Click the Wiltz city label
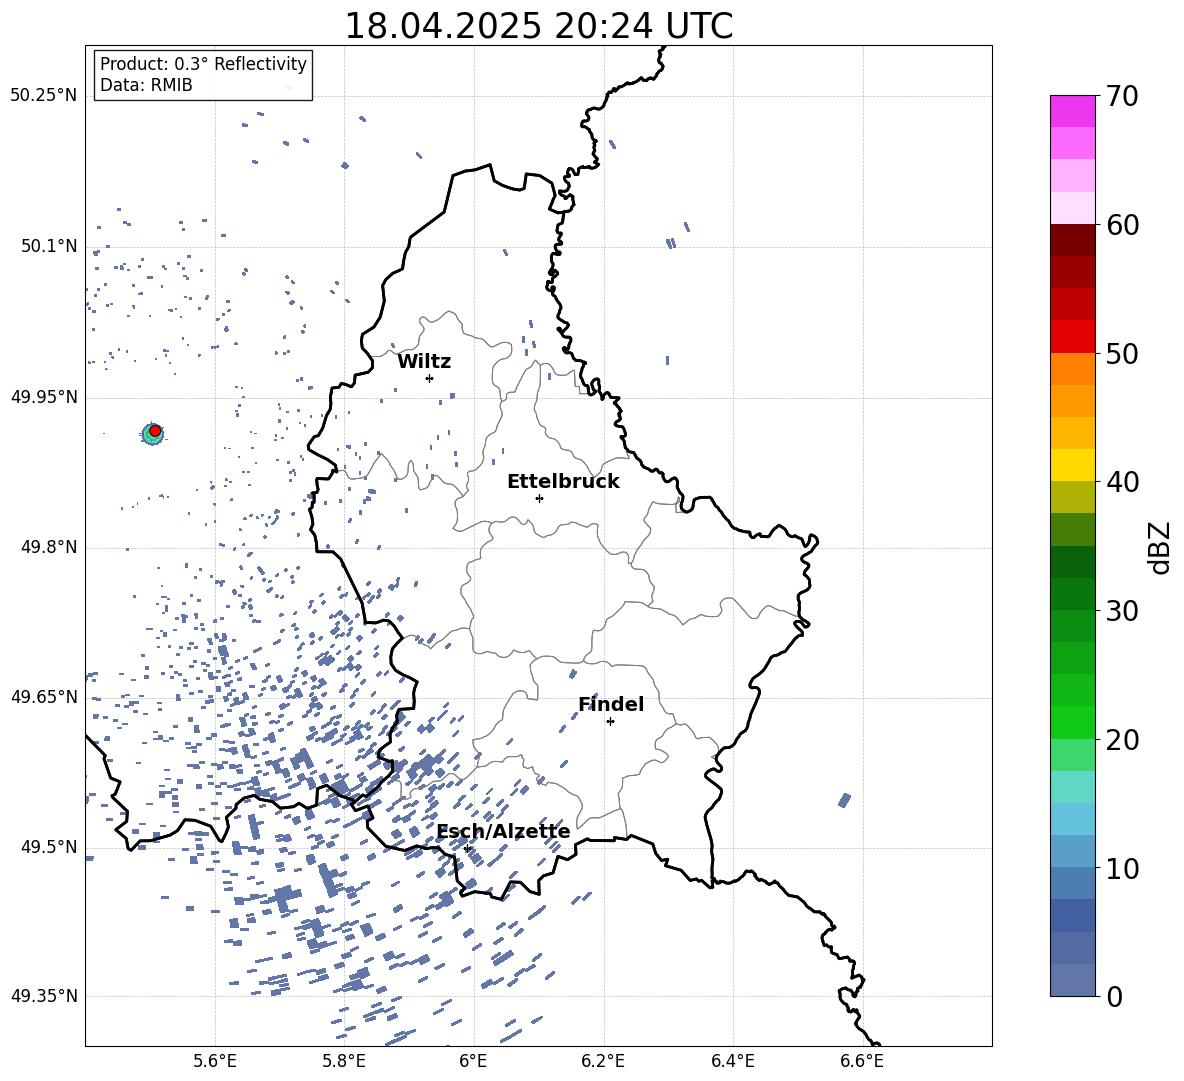Viewport: 1184px width, 1081px height. tap(424, 362)
